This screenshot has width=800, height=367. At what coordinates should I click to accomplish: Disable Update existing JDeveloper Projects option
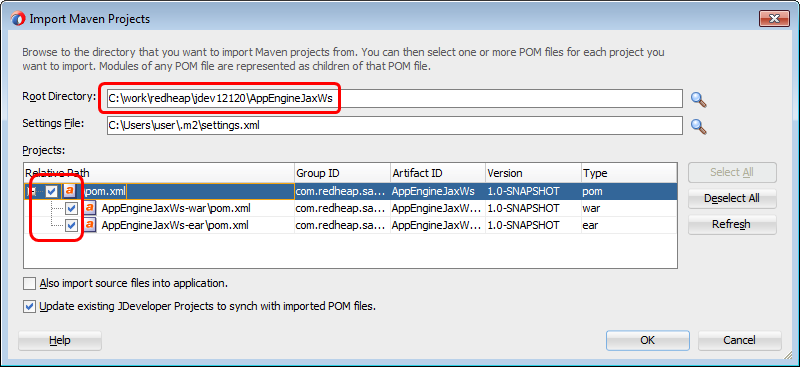click(30, 307)
